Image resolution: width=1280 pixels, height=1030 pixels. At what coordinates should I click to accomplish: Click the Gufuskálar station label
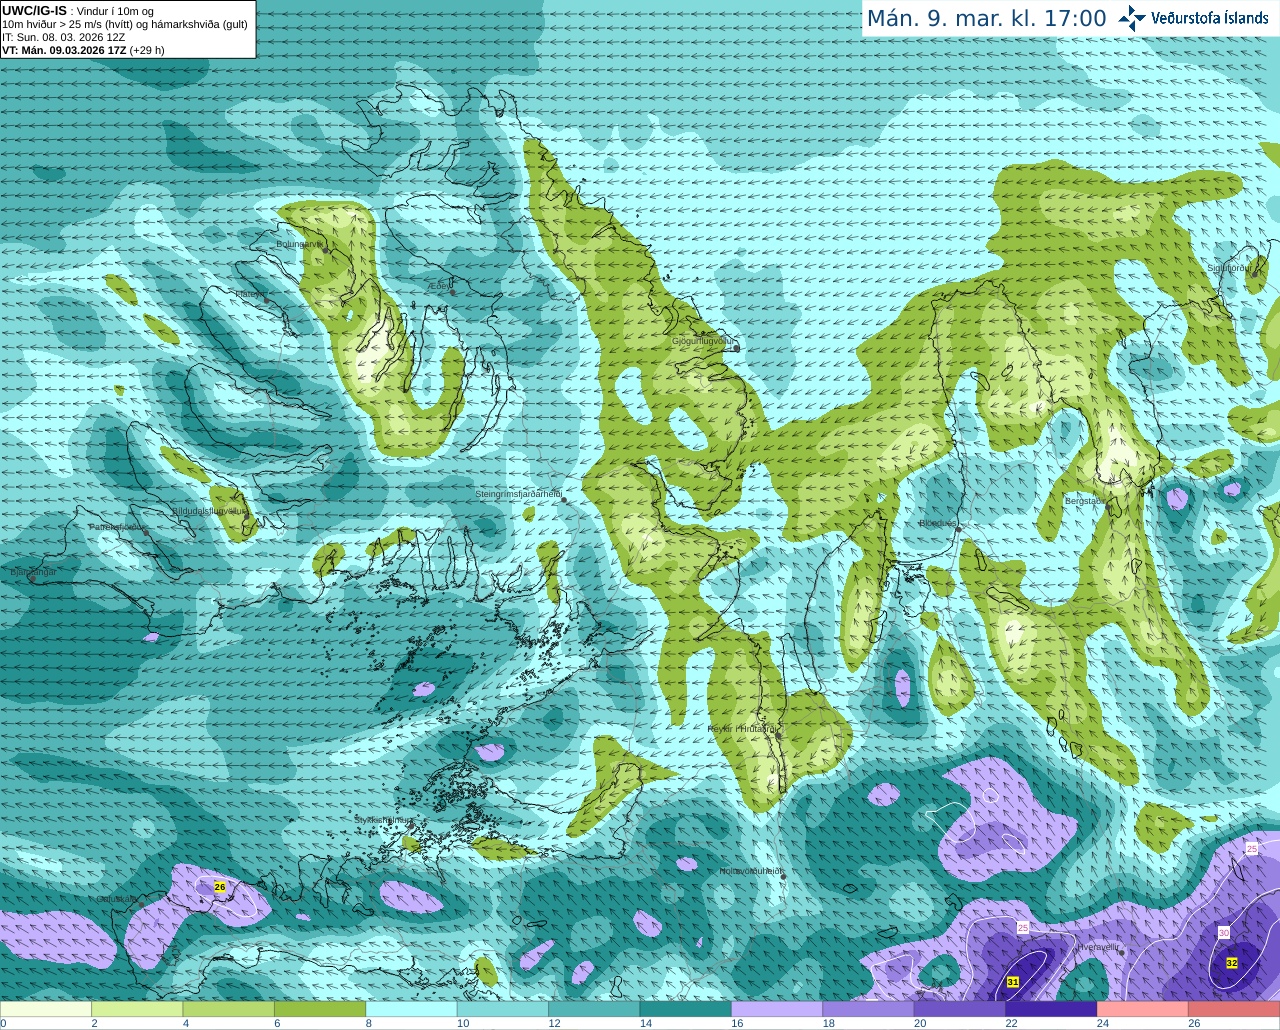(x=116, y=899)
